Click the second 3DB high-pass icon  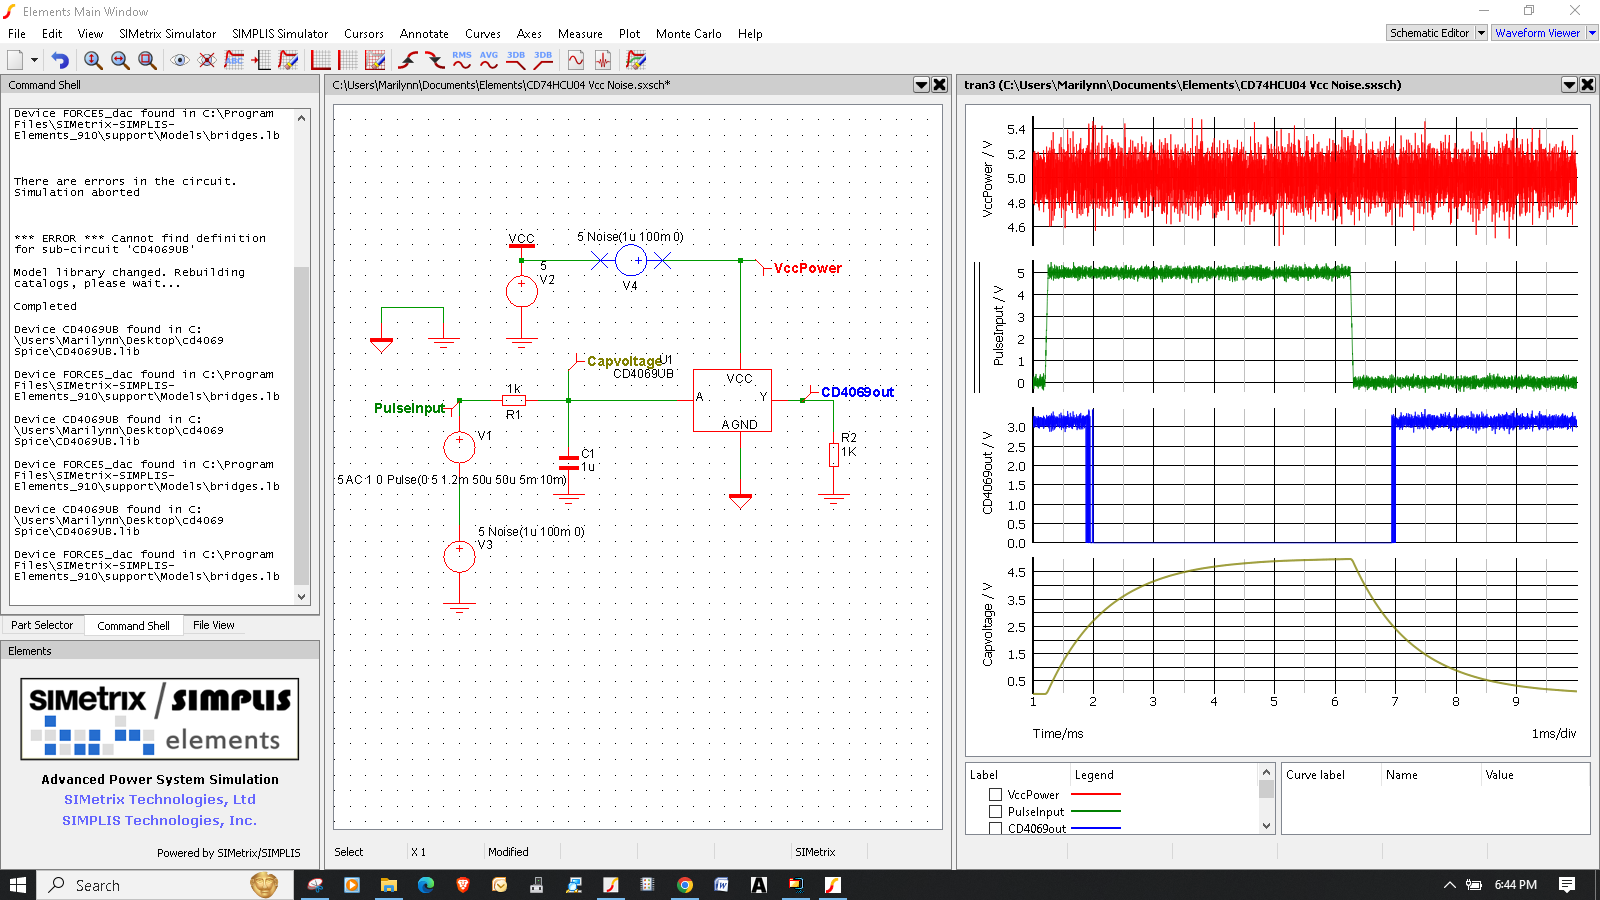point(543,60)
